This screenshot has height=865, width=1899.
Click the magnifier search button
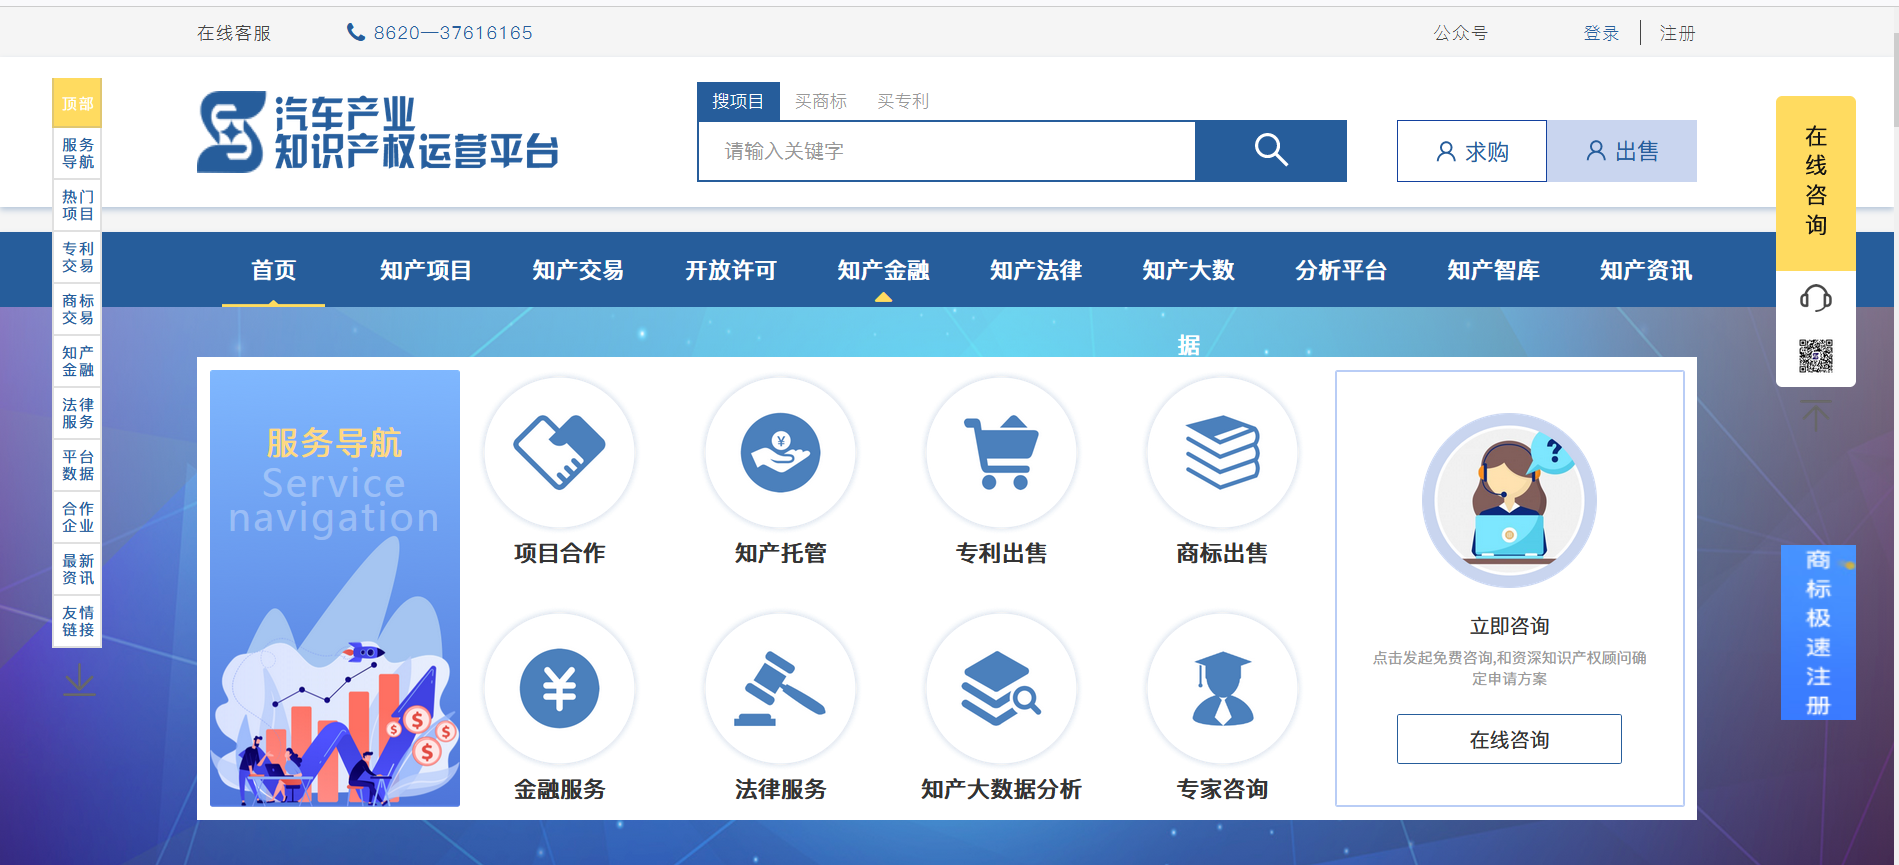[x=1270, y=151]
